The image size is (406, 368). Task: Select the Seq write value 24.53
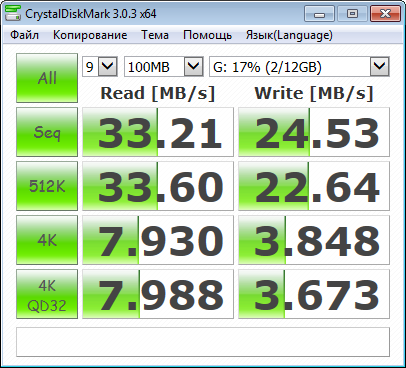tap(314, 132)
